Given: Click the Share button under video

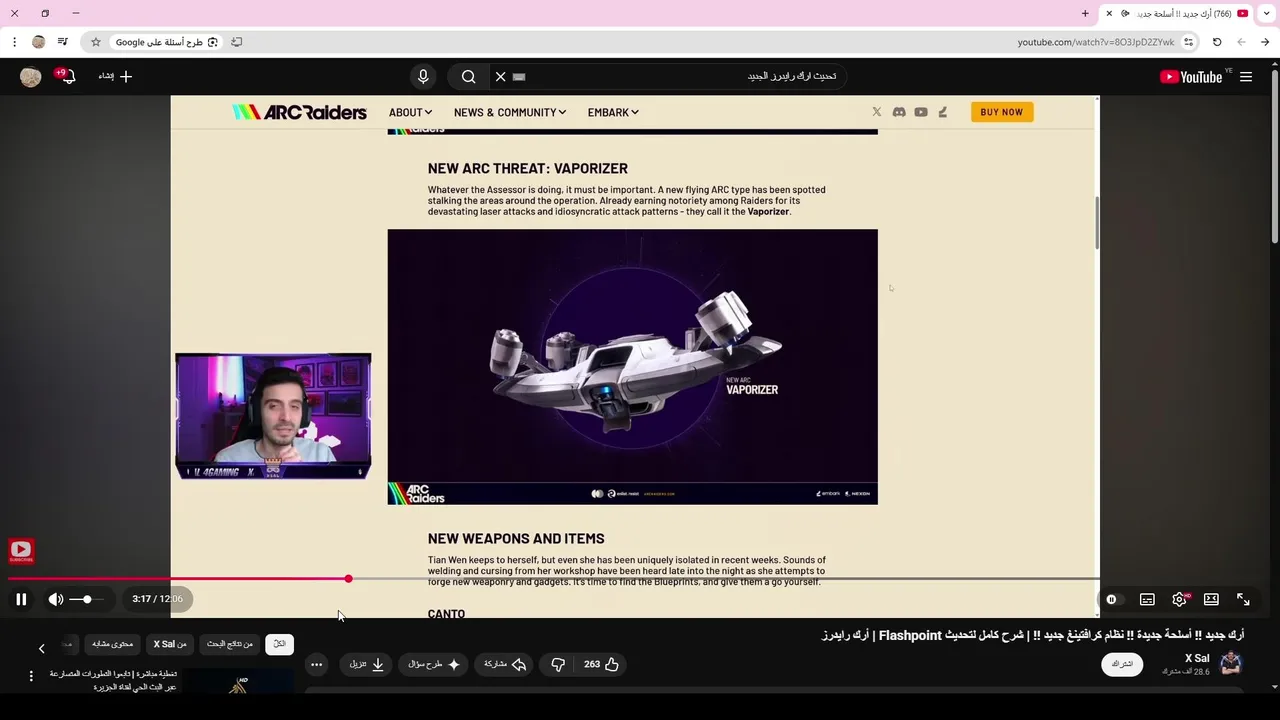Looking at the screenshot, I should [505, 664].
